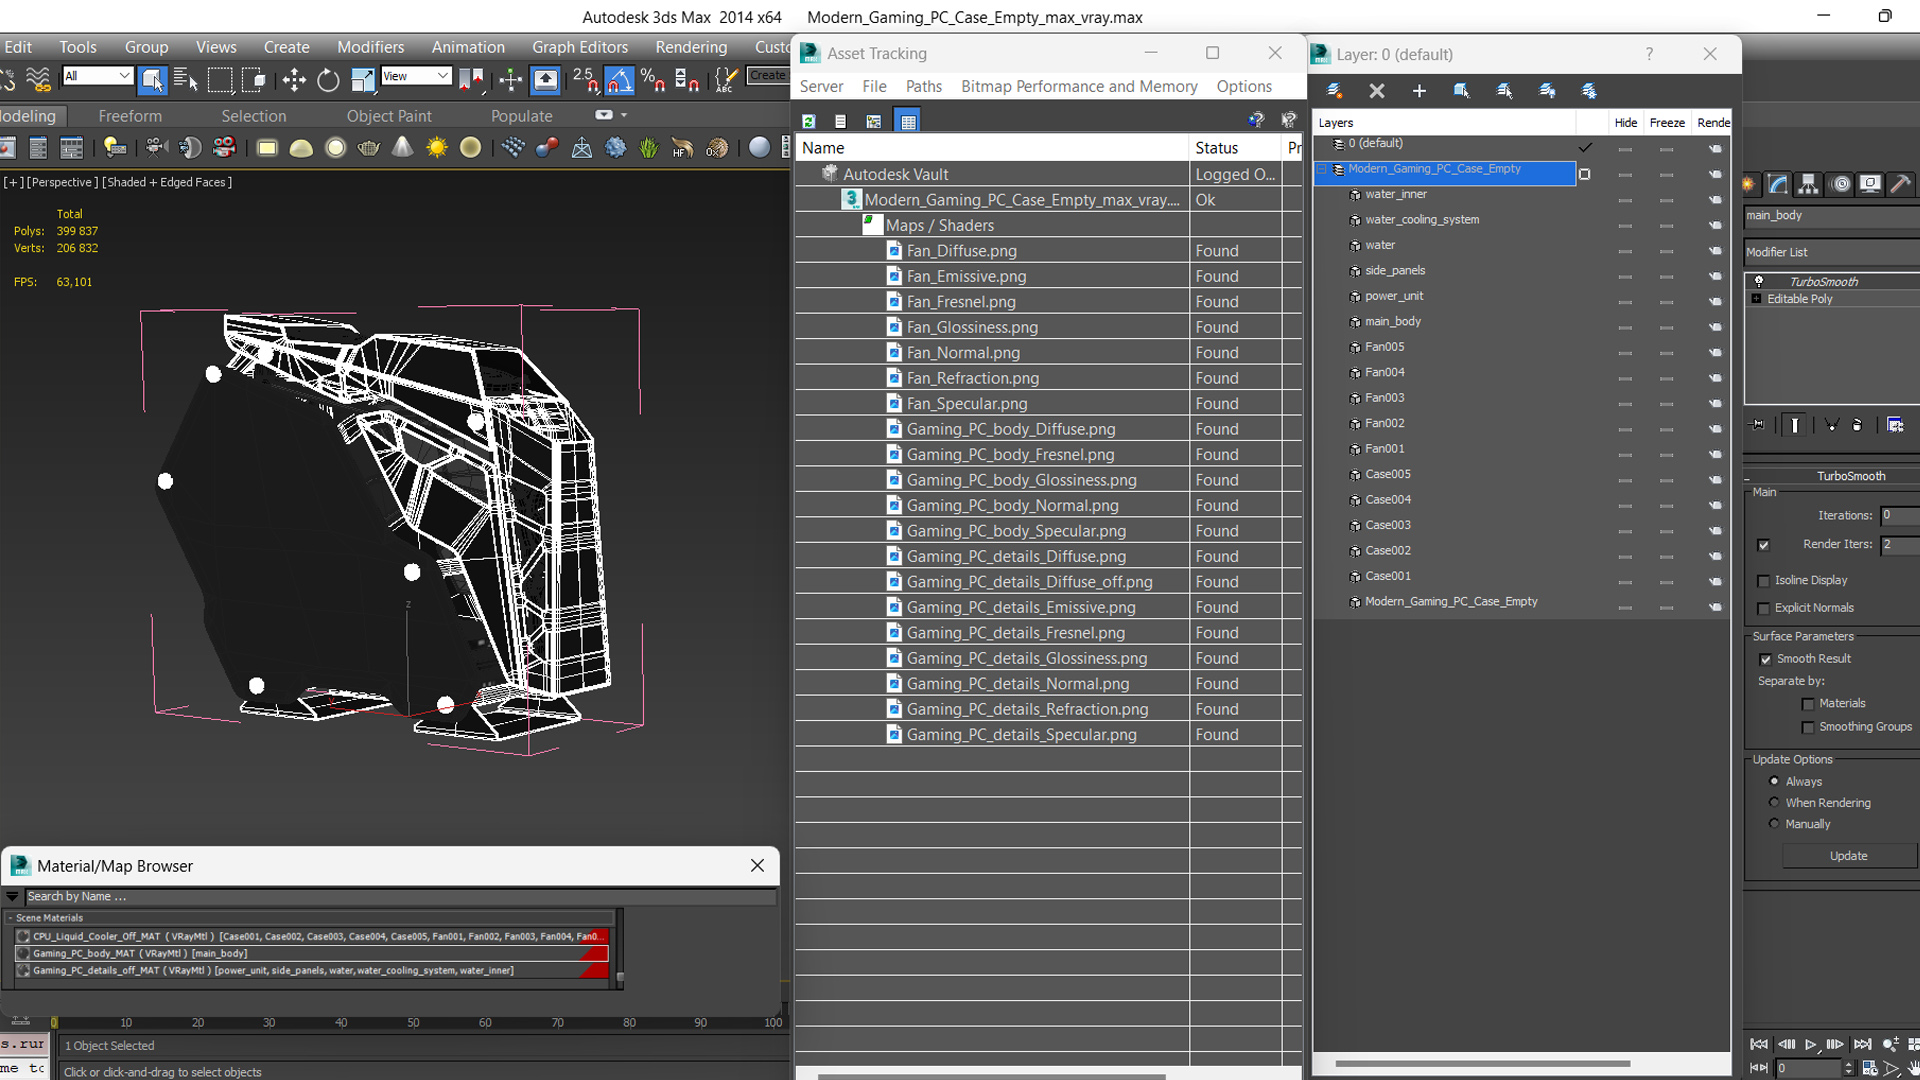Toggle the Render Iters checkbox
The image size is (1920, 1080).
1763,545
